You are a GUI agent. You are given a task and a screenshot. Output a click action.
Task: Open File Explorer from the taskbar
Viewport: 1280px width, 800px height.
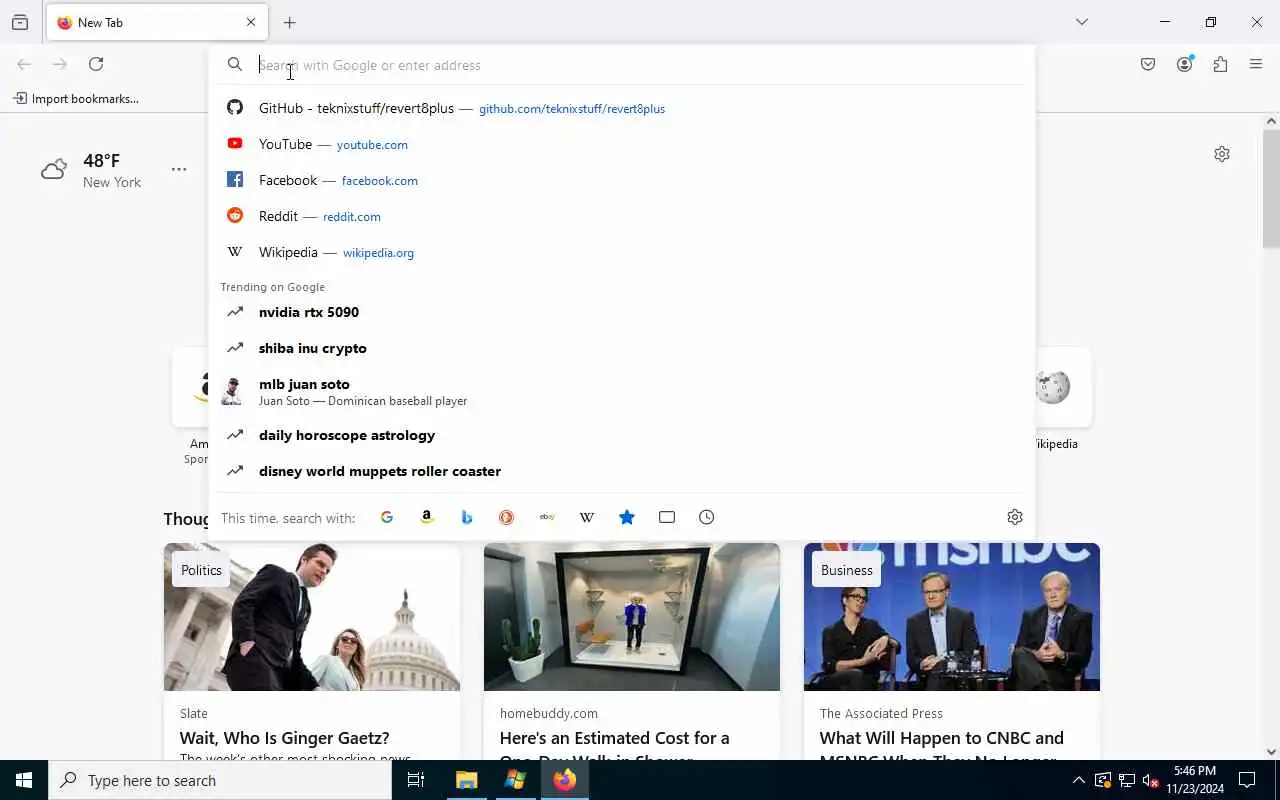pyautogui.click(x=466, y=780)
